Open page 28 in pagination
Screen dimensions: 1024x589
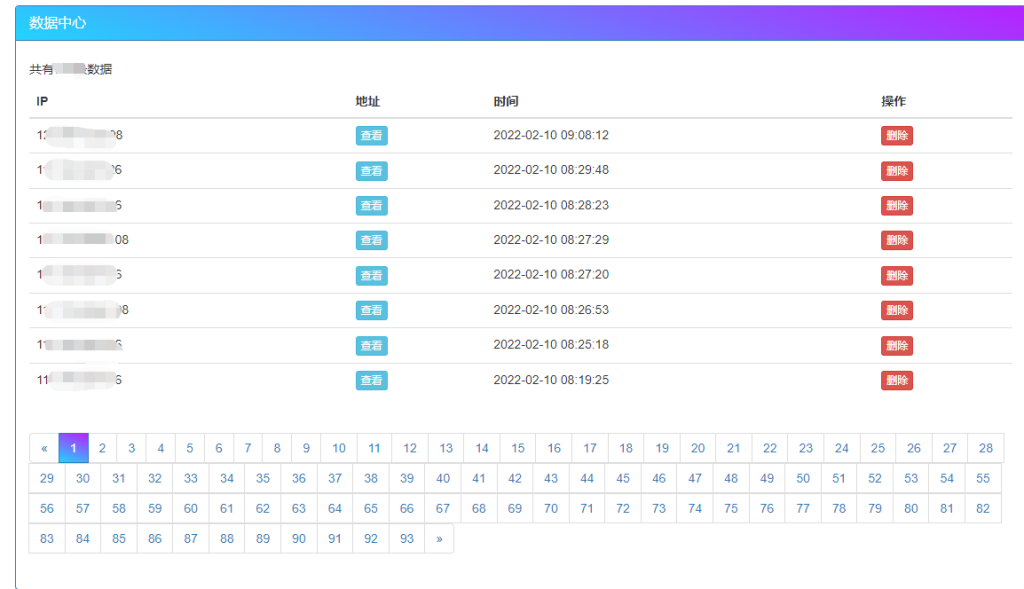coord(985,448)
